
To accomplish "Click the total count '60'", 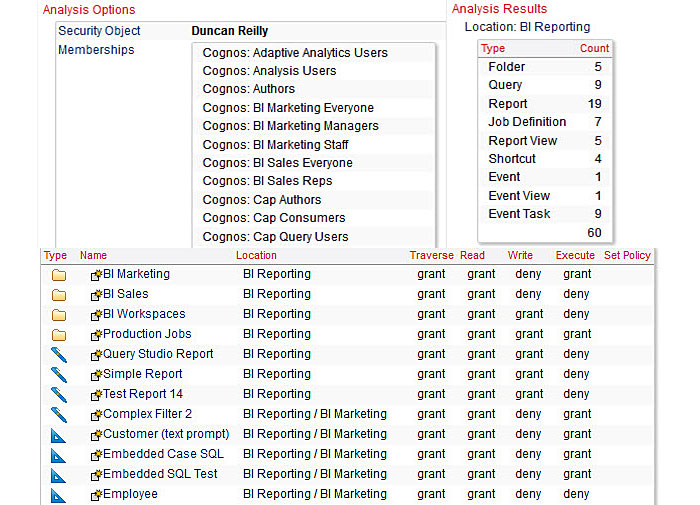I will (x=594, y=233).
